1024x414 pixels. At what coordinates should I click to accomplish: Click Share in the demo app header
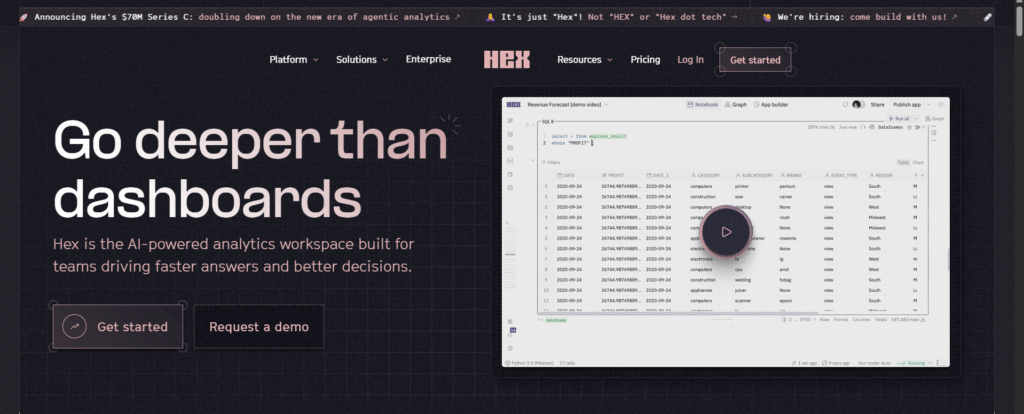[x=877, y=104]
